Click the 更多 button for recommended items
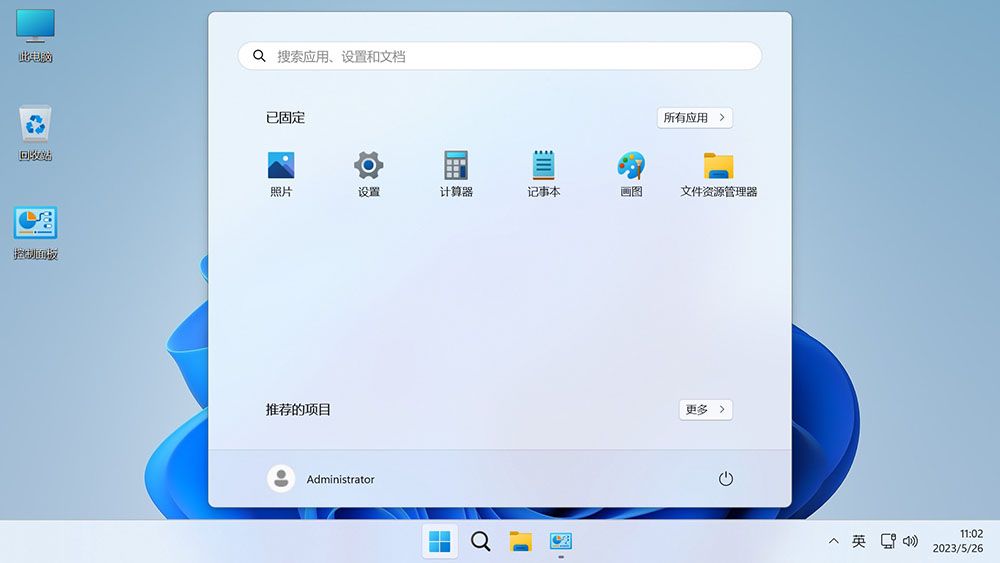1000x563 pixels. point(705,409)
